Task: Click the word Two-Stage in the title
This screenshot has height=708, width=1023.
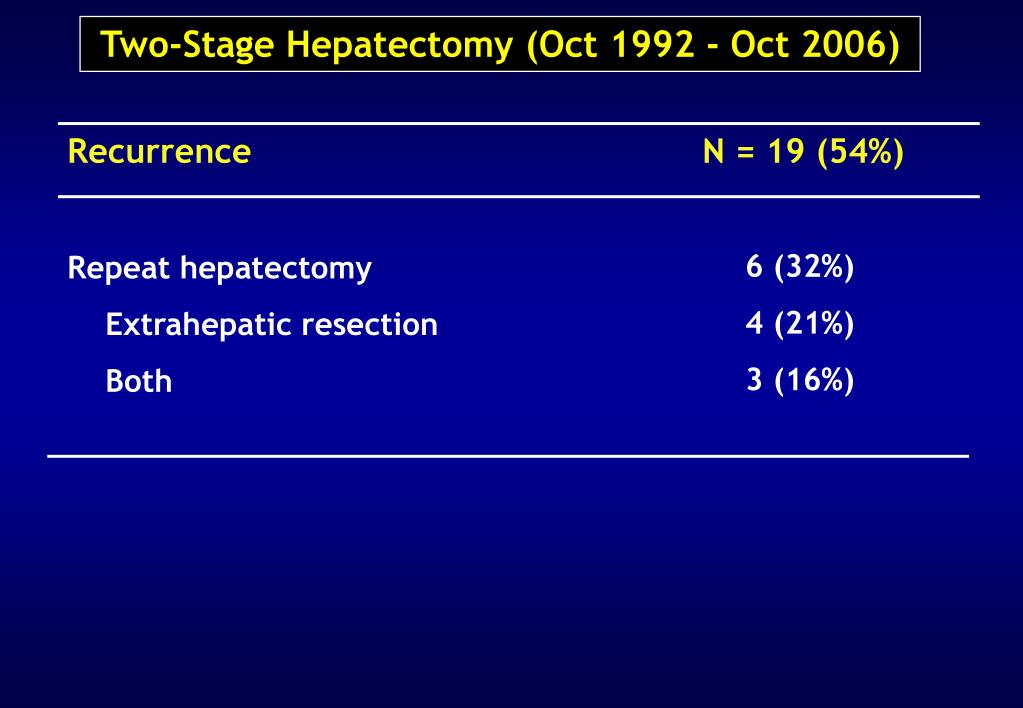Action: [x=189, y=46]
